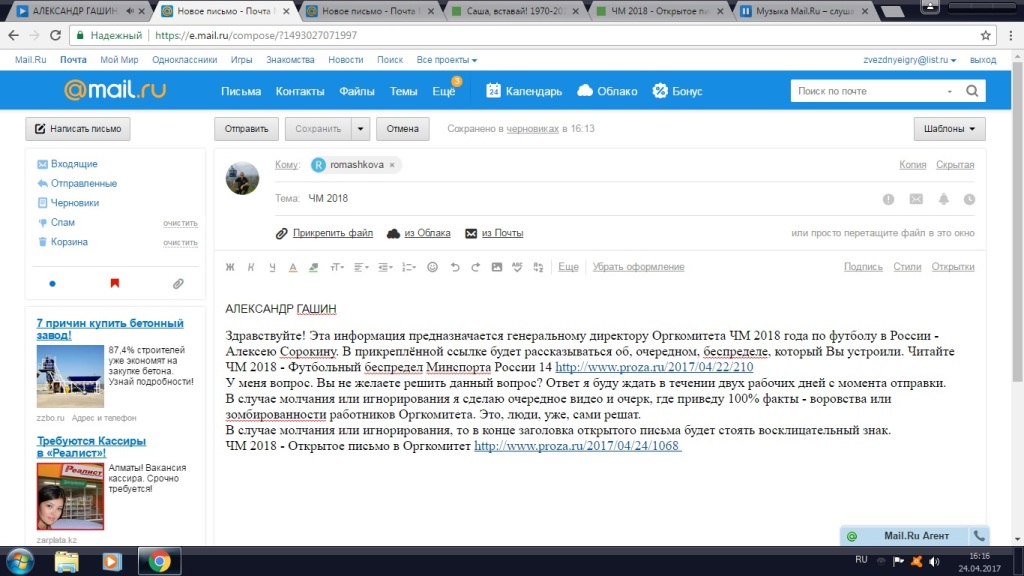This screenshot has width=1024, height=576.
Task: Run the ABC spell check
Action: point(517,267)
